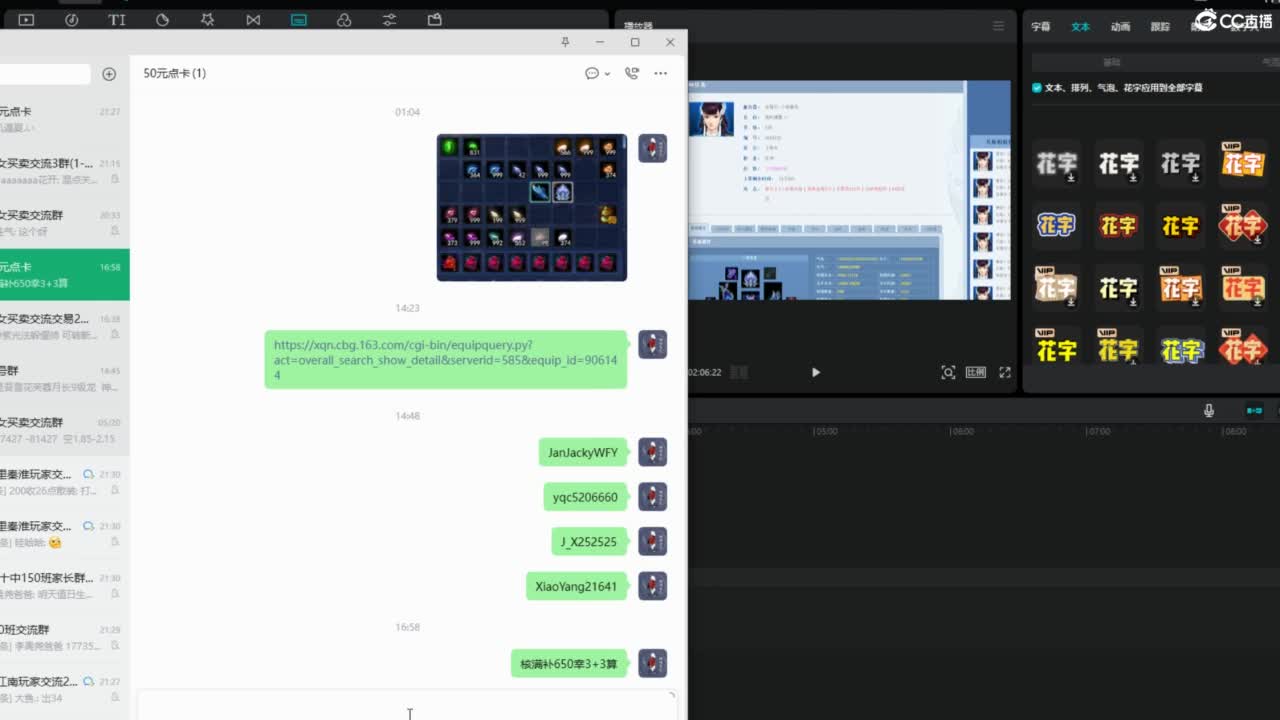This screenshot has height=720, width=1280.
Task: Select red-outlined yellow 花字 in second row
Action: [x=1118, y=226]
